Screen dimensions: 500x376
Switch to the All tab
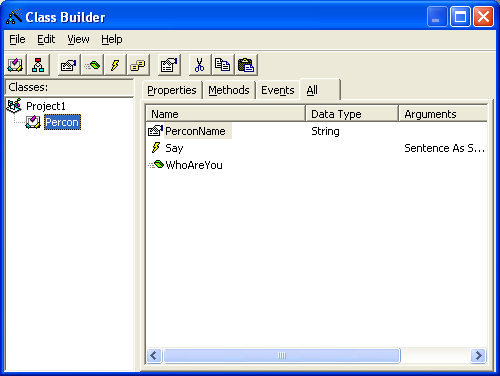pyautogui.click(x=320, y=90)
